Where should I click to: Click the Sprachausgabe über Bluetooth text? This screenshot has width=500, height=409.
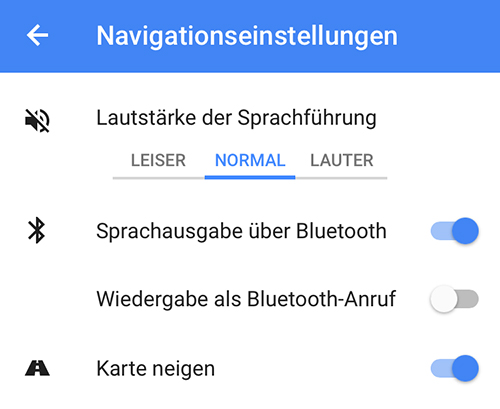pos(241,231)
